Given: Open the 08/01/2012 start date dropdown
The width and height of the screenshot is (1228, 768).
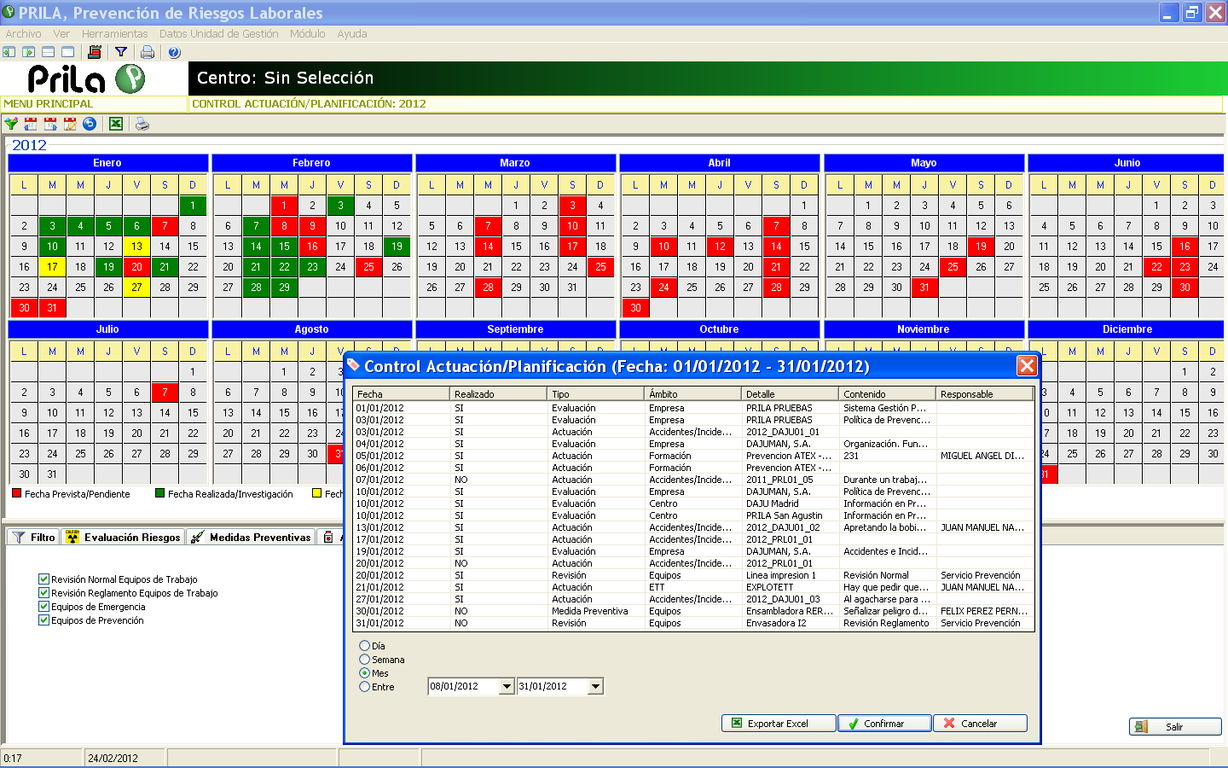Looking at the screenshot, I should pos(506,687).
